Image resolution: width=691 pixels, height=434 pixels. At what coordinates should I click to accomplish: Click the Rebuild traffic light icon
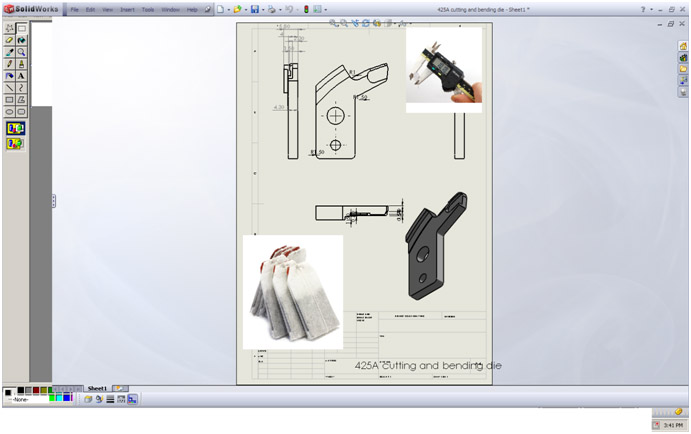tap(306, 9)
